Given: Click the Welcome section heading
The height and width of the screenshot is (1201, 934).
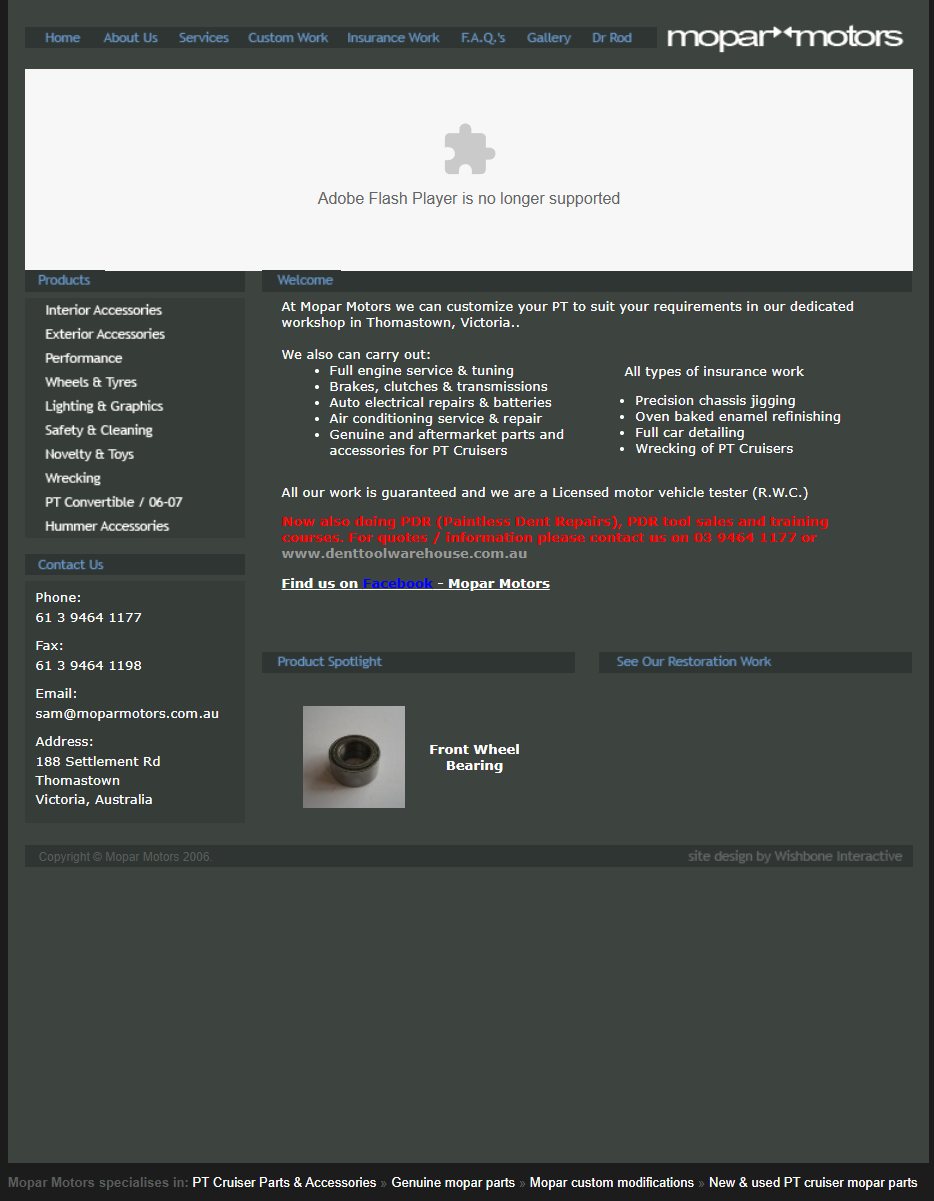Looking at the screenshot, I should coord(305,280).
